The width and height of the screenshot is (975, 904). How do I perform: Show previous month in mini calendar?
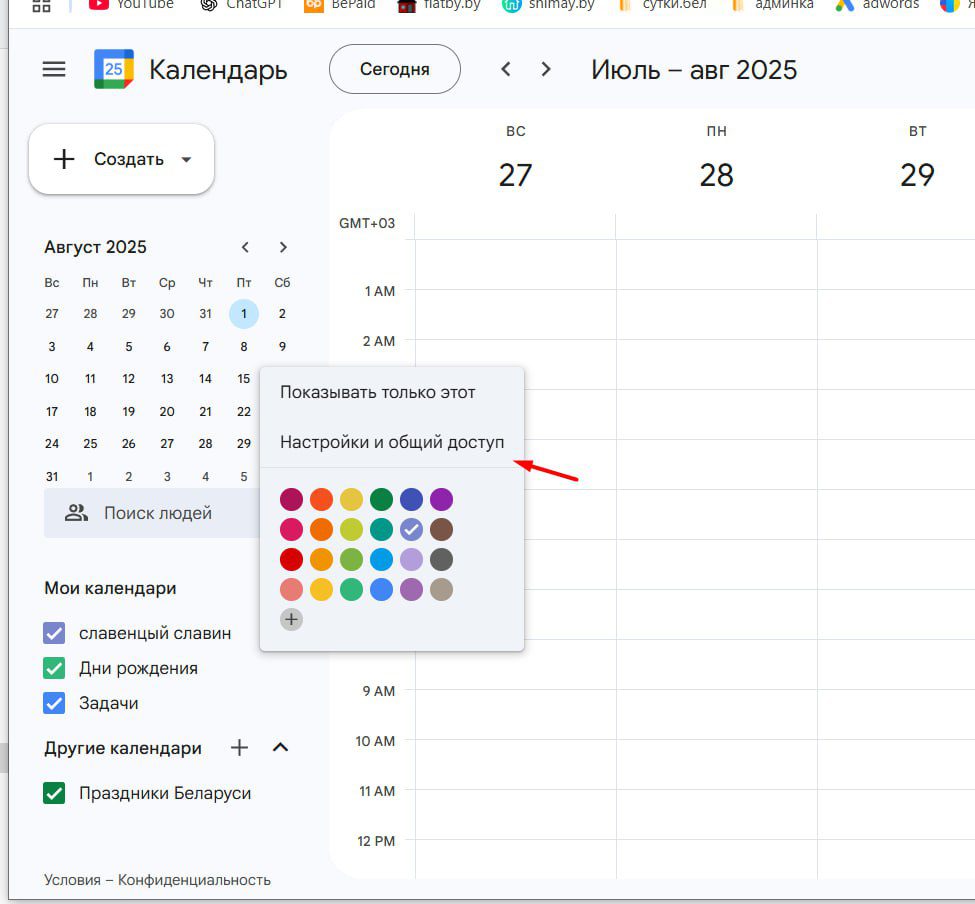[x=245, y=247]
